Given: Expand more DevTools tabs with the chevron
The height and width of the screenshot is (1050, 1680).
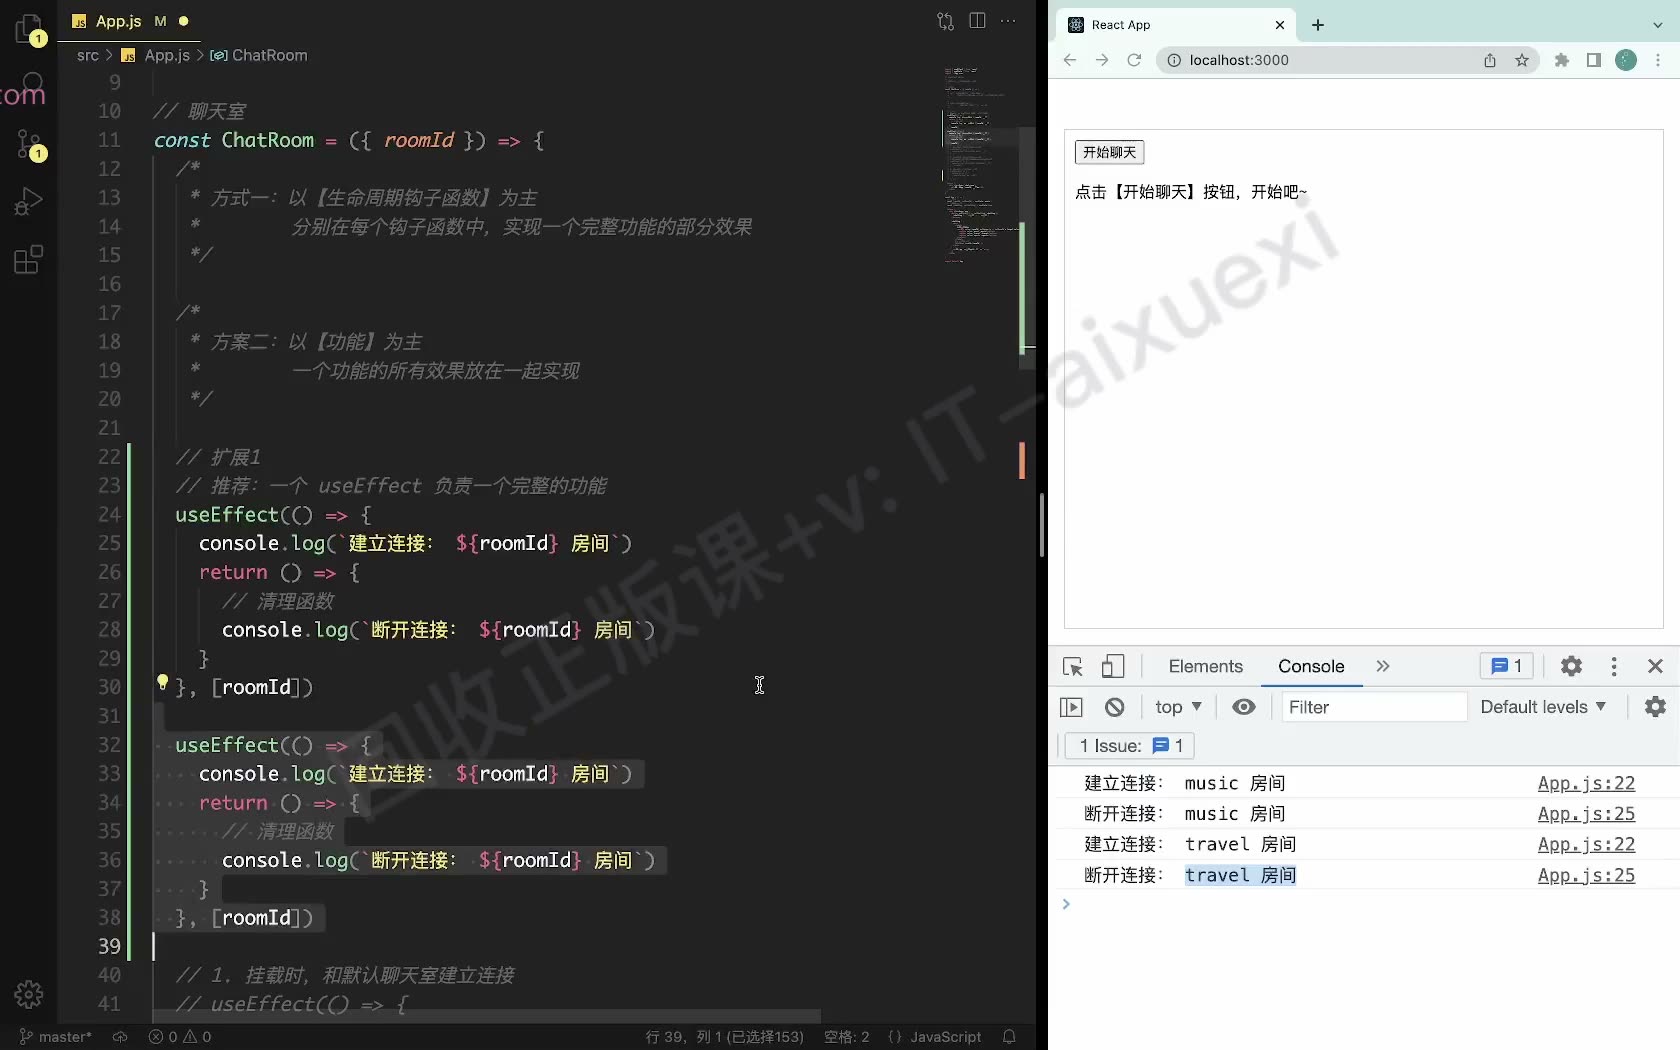Looking at the screenshot, I should click(1383, 666).
